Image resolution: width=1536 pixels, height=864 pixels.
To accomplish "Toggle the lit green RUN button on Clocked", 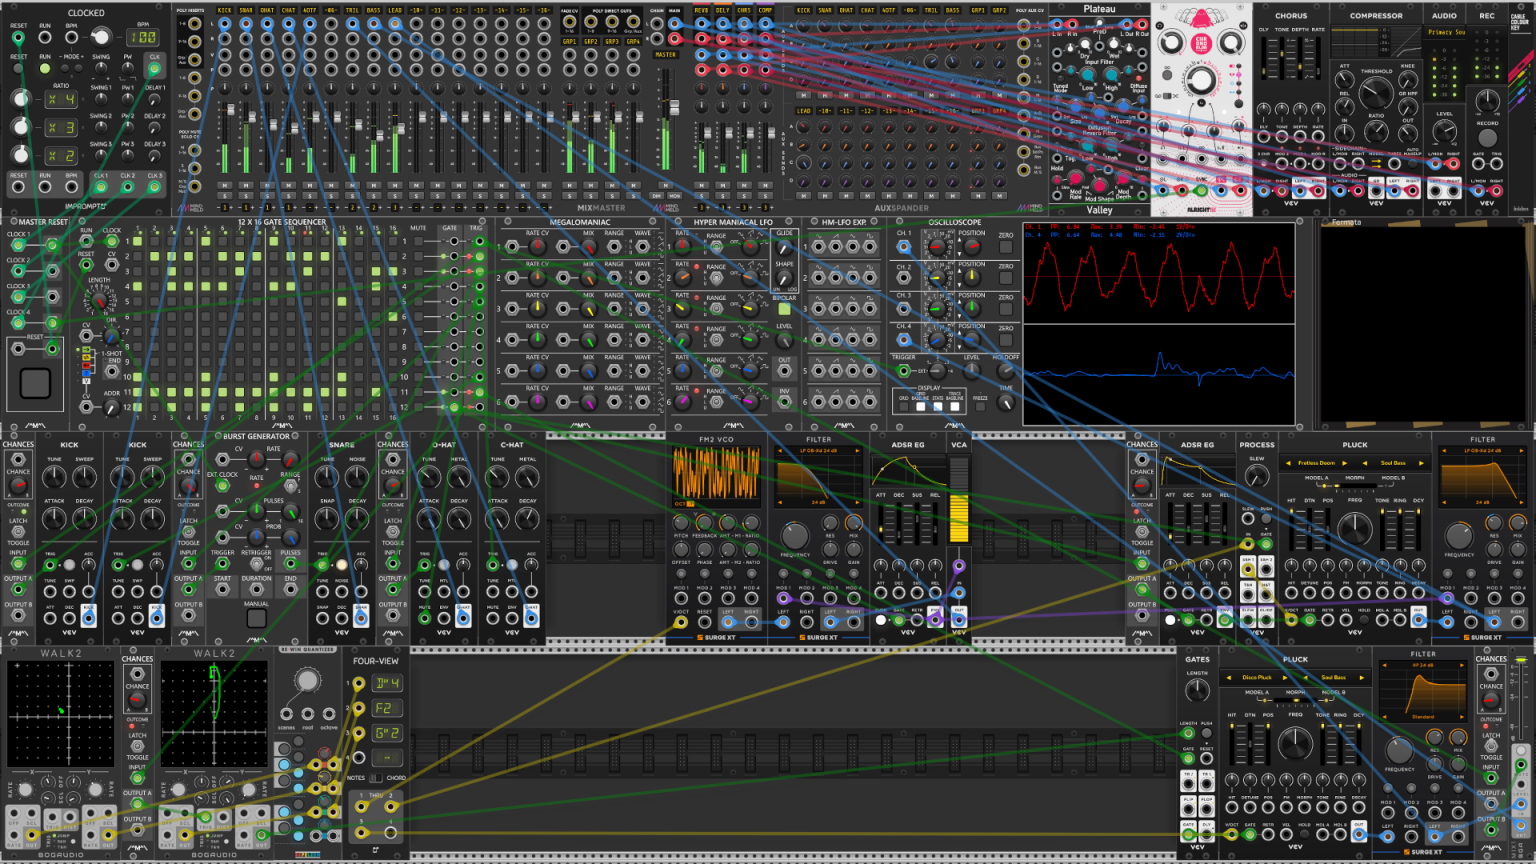I will point(45,70).
